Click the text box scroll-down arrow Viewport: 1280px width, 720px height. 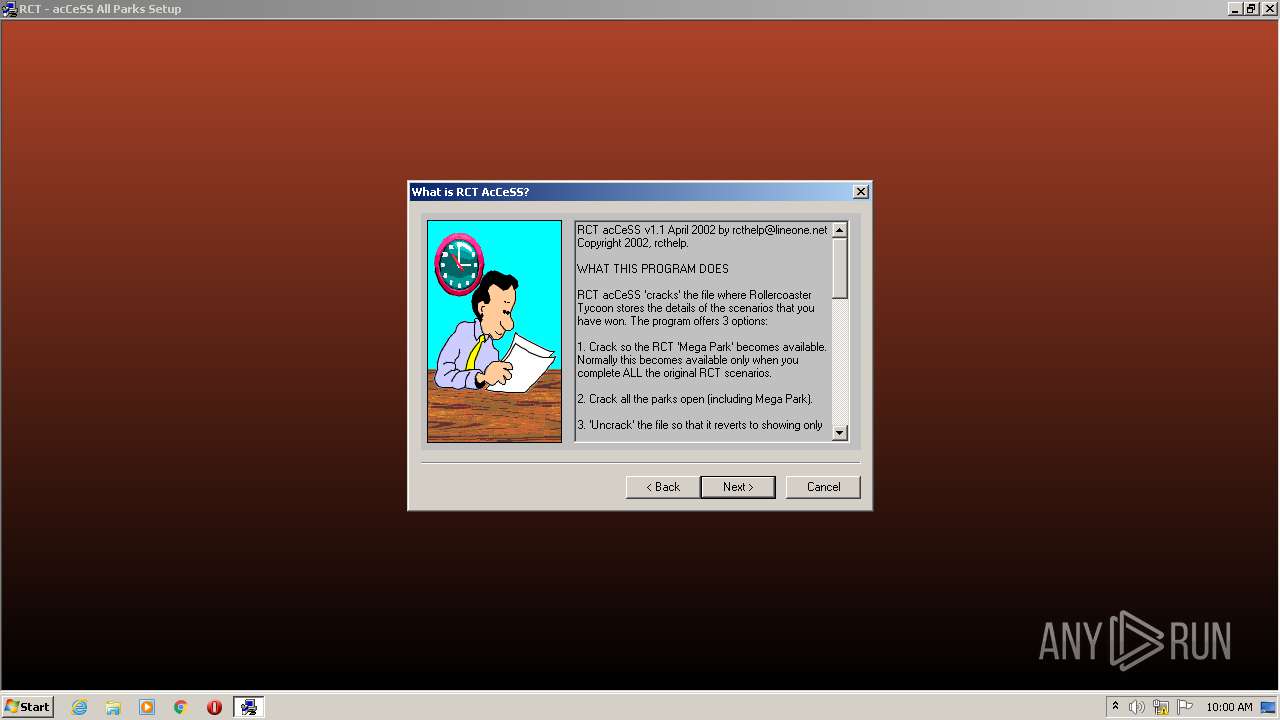(x=840, y=433)
